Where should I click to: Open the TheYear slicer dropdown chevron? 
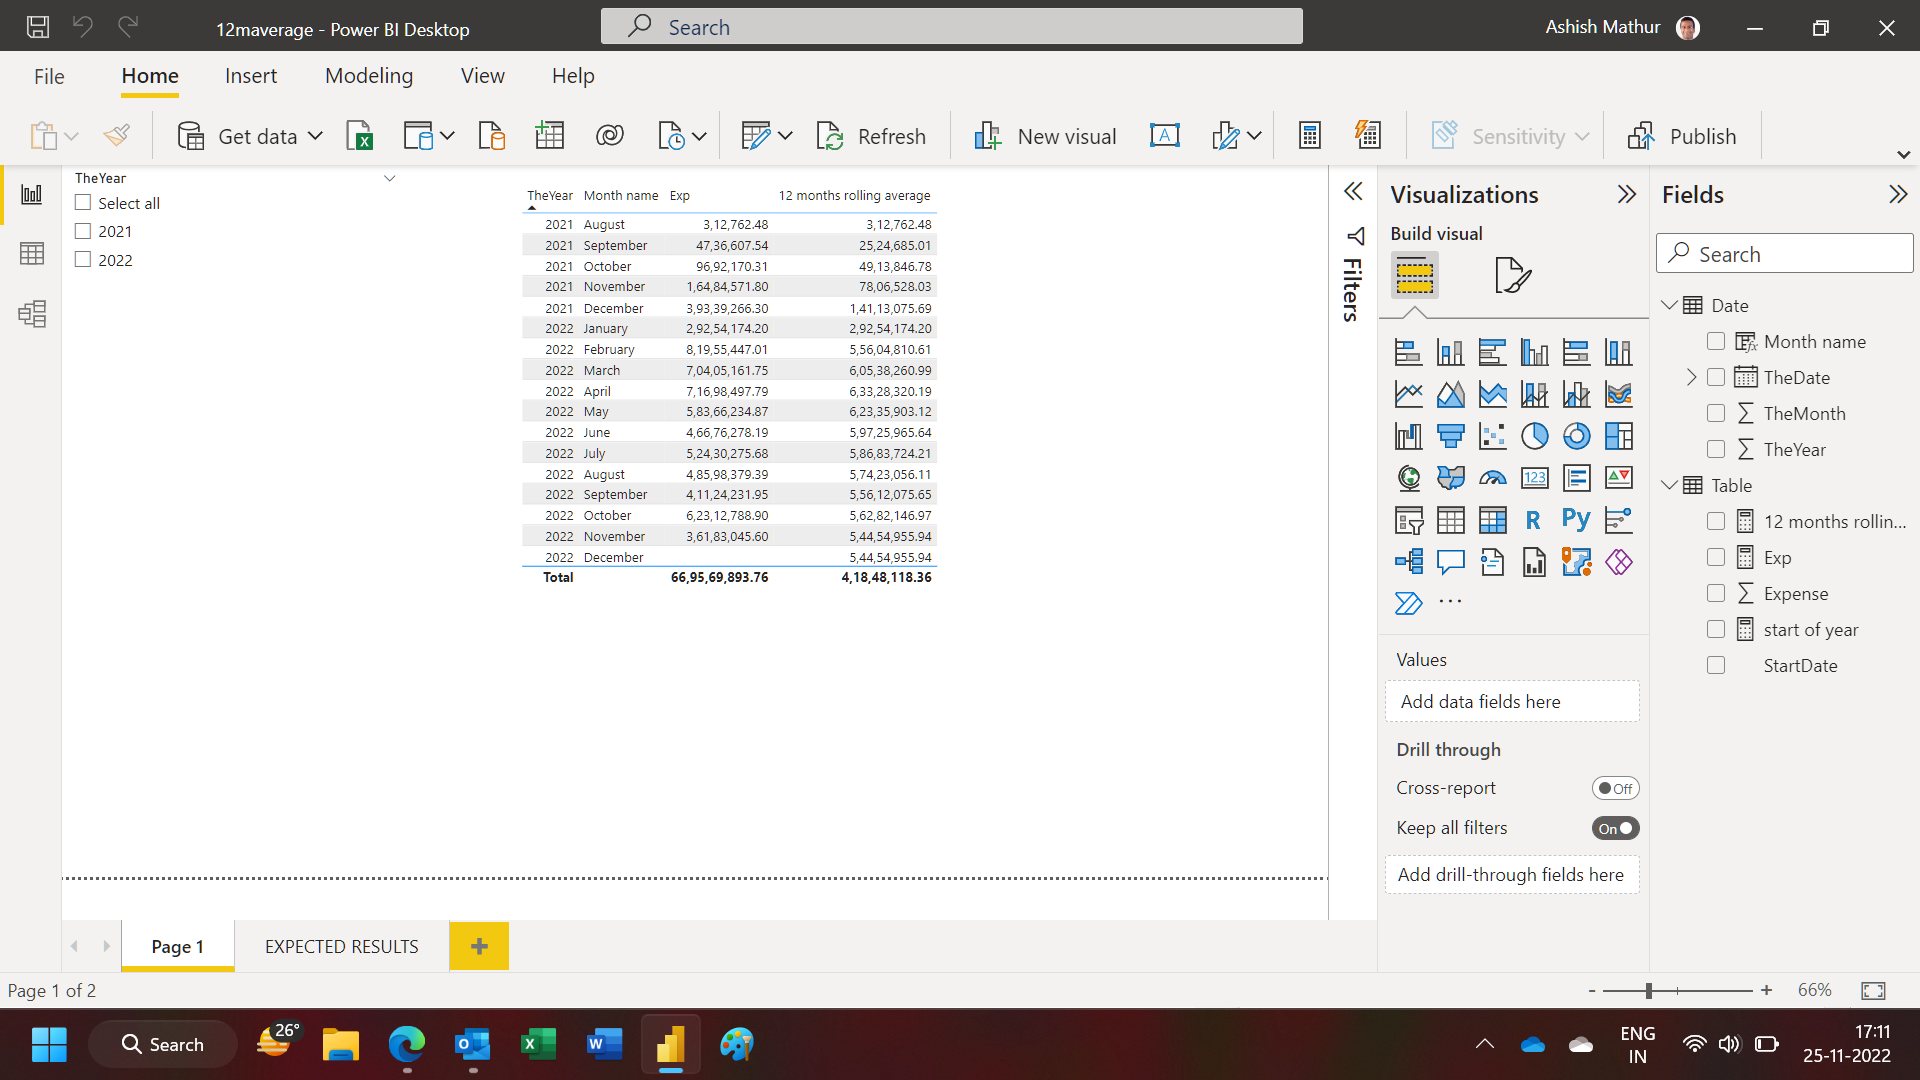(390, 178)
